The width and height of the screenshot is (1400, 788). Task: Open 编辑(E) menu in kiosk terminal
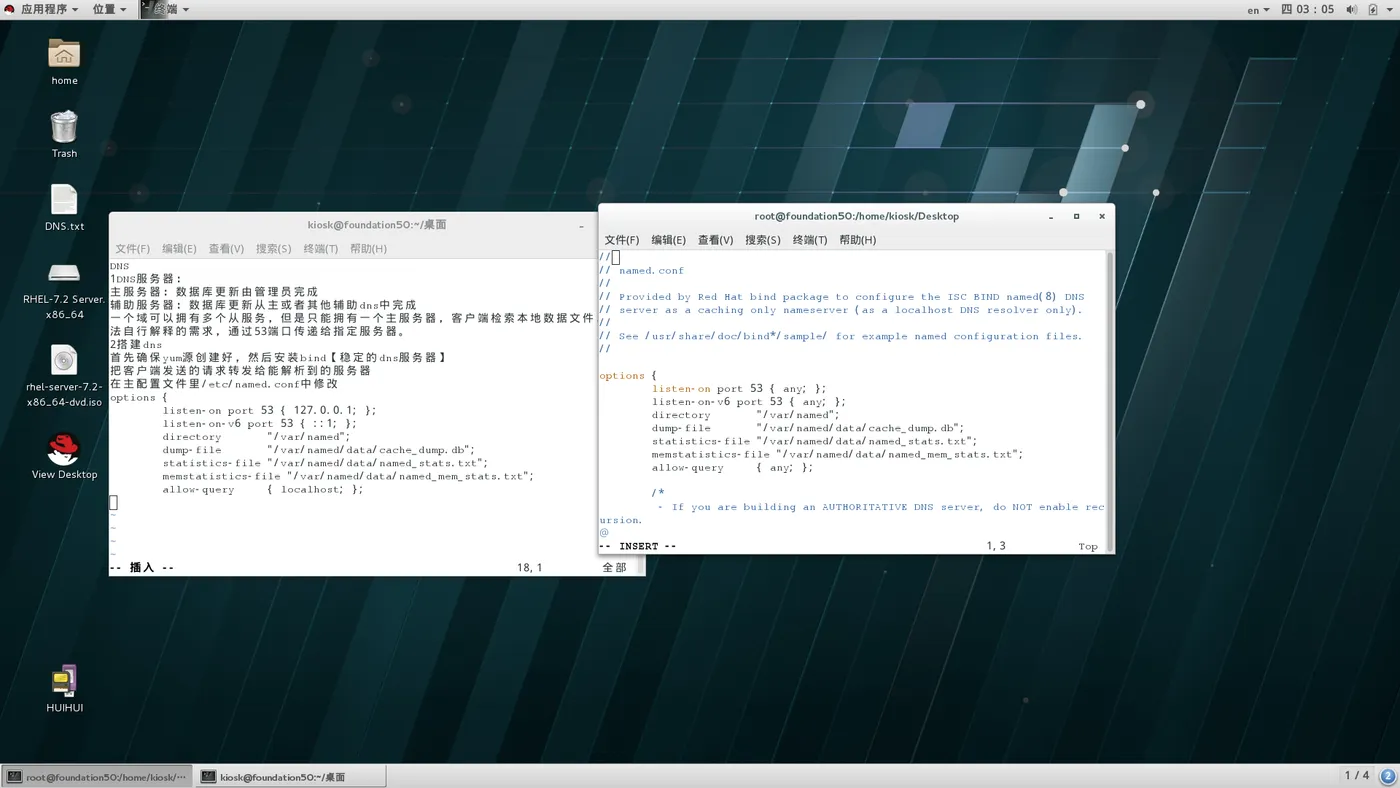[179, 249]
